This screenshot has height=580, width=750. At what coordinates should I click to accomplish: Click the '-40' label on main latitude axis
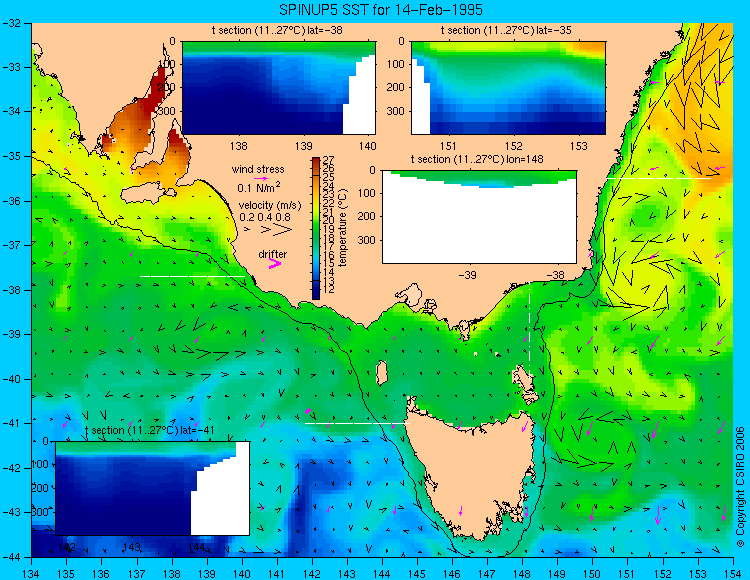[x=11, y=379]
